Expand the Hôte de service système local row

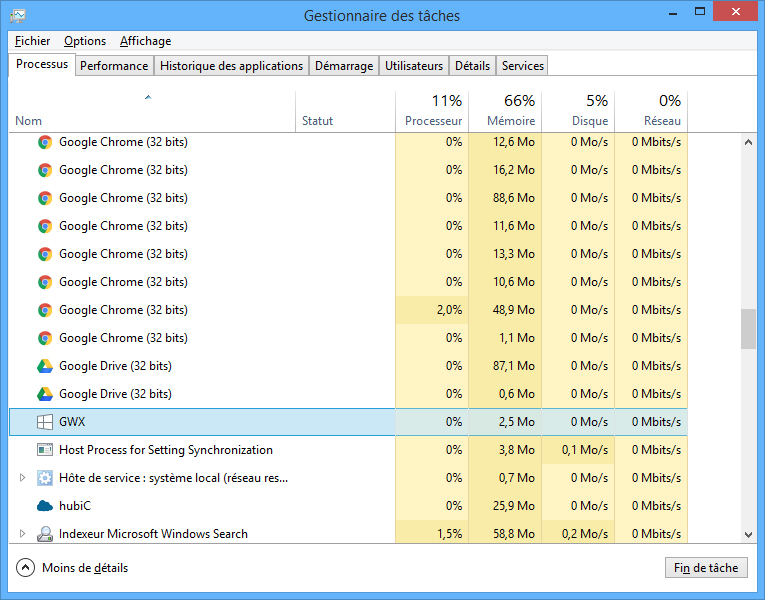point(23,478)
